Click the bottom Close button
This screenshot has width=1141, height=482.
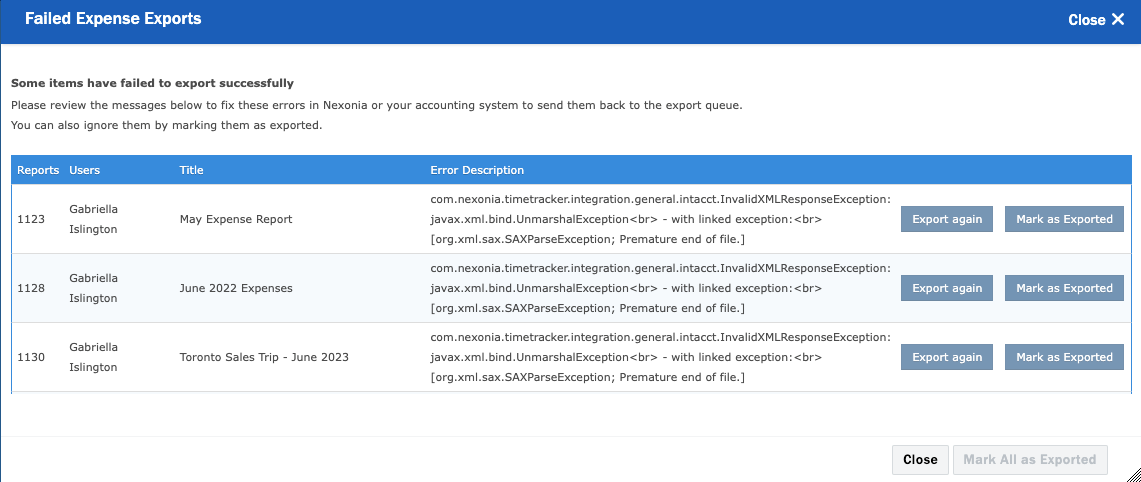point(920,459)
